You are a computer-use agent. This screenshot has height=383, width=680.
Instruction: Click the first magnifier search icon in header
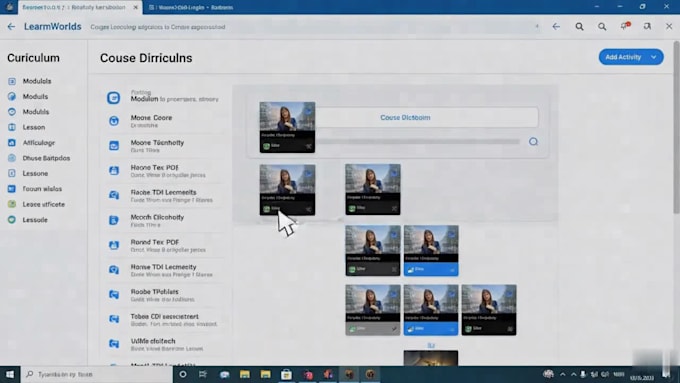click(x=579, y=26)
